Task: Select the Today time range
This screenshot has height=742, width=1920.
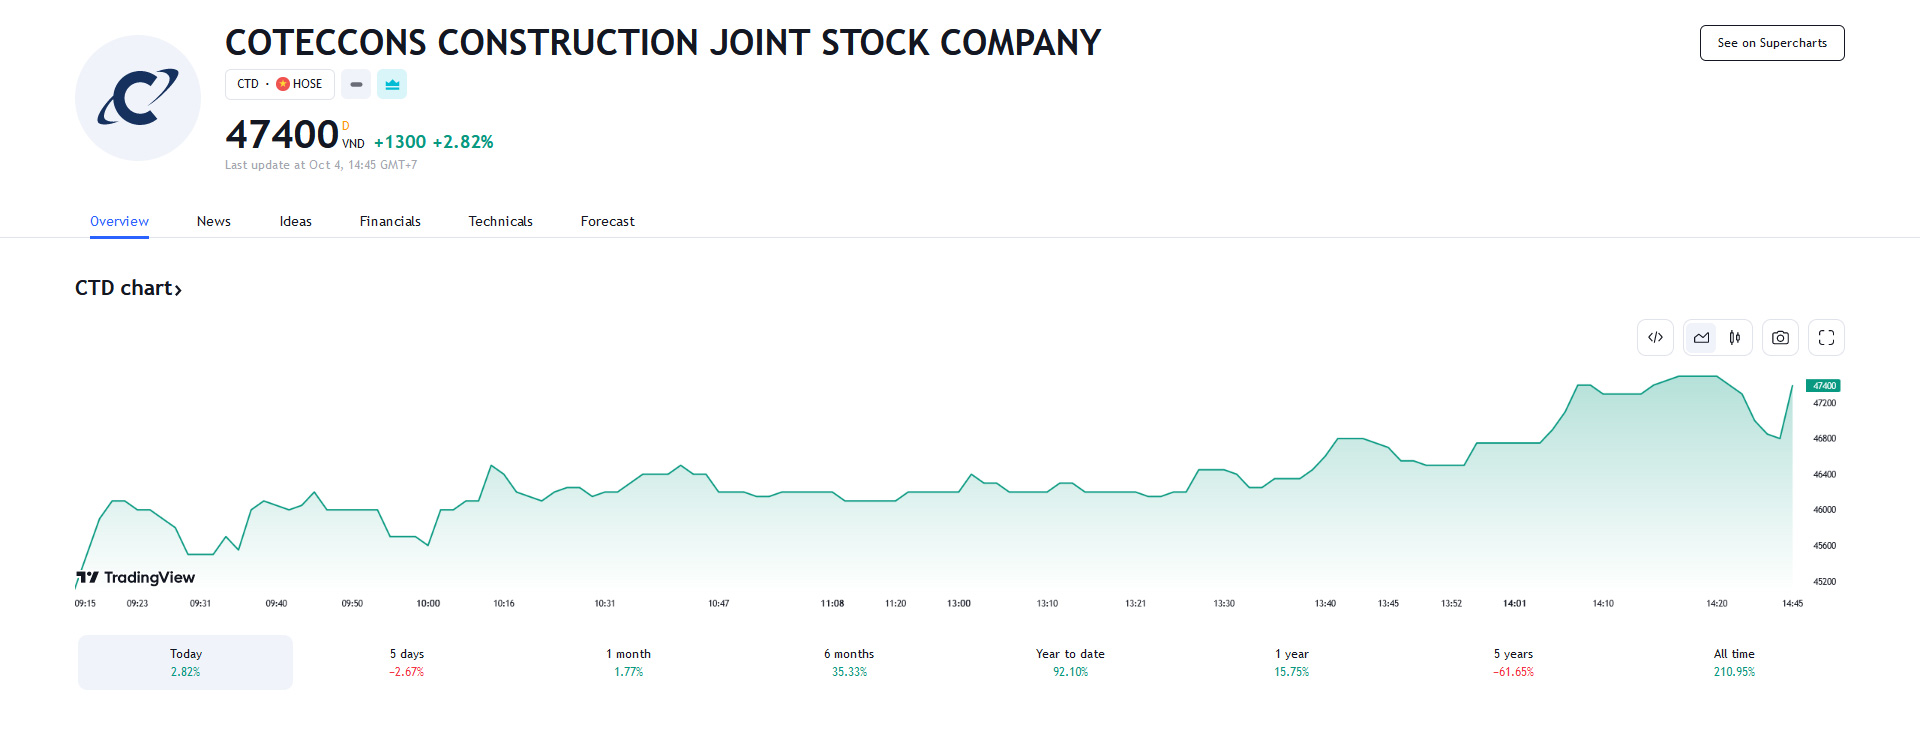Action: point(186,662)
